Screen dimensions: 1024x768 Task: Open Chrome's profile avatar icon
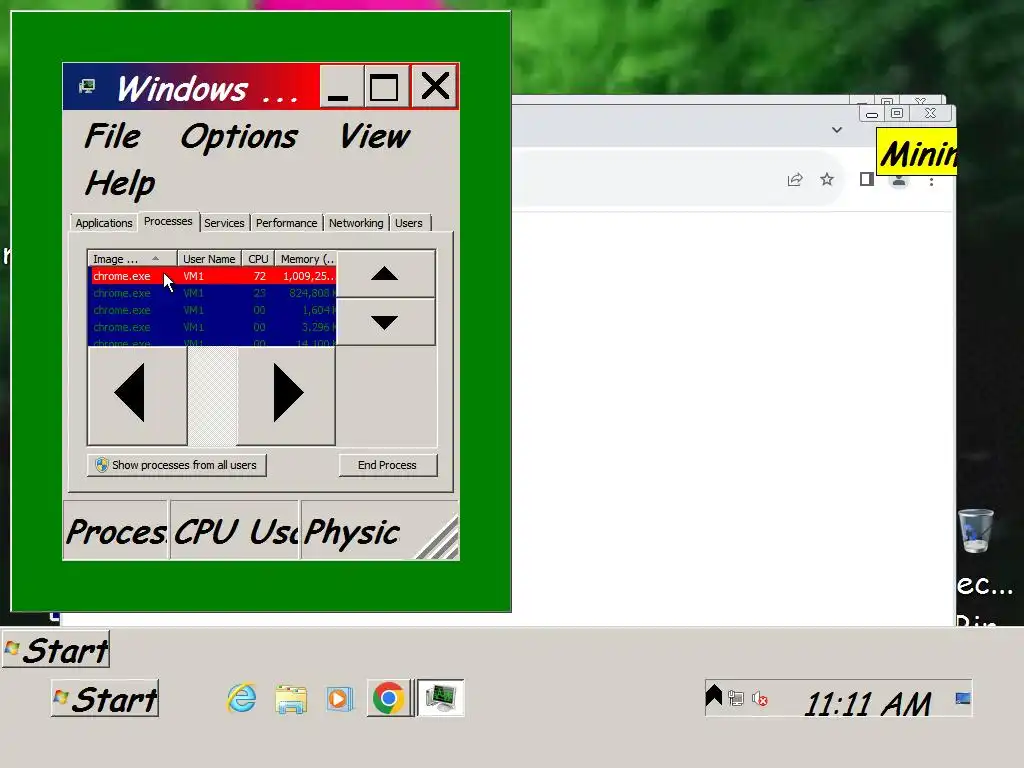click(899, 180)
